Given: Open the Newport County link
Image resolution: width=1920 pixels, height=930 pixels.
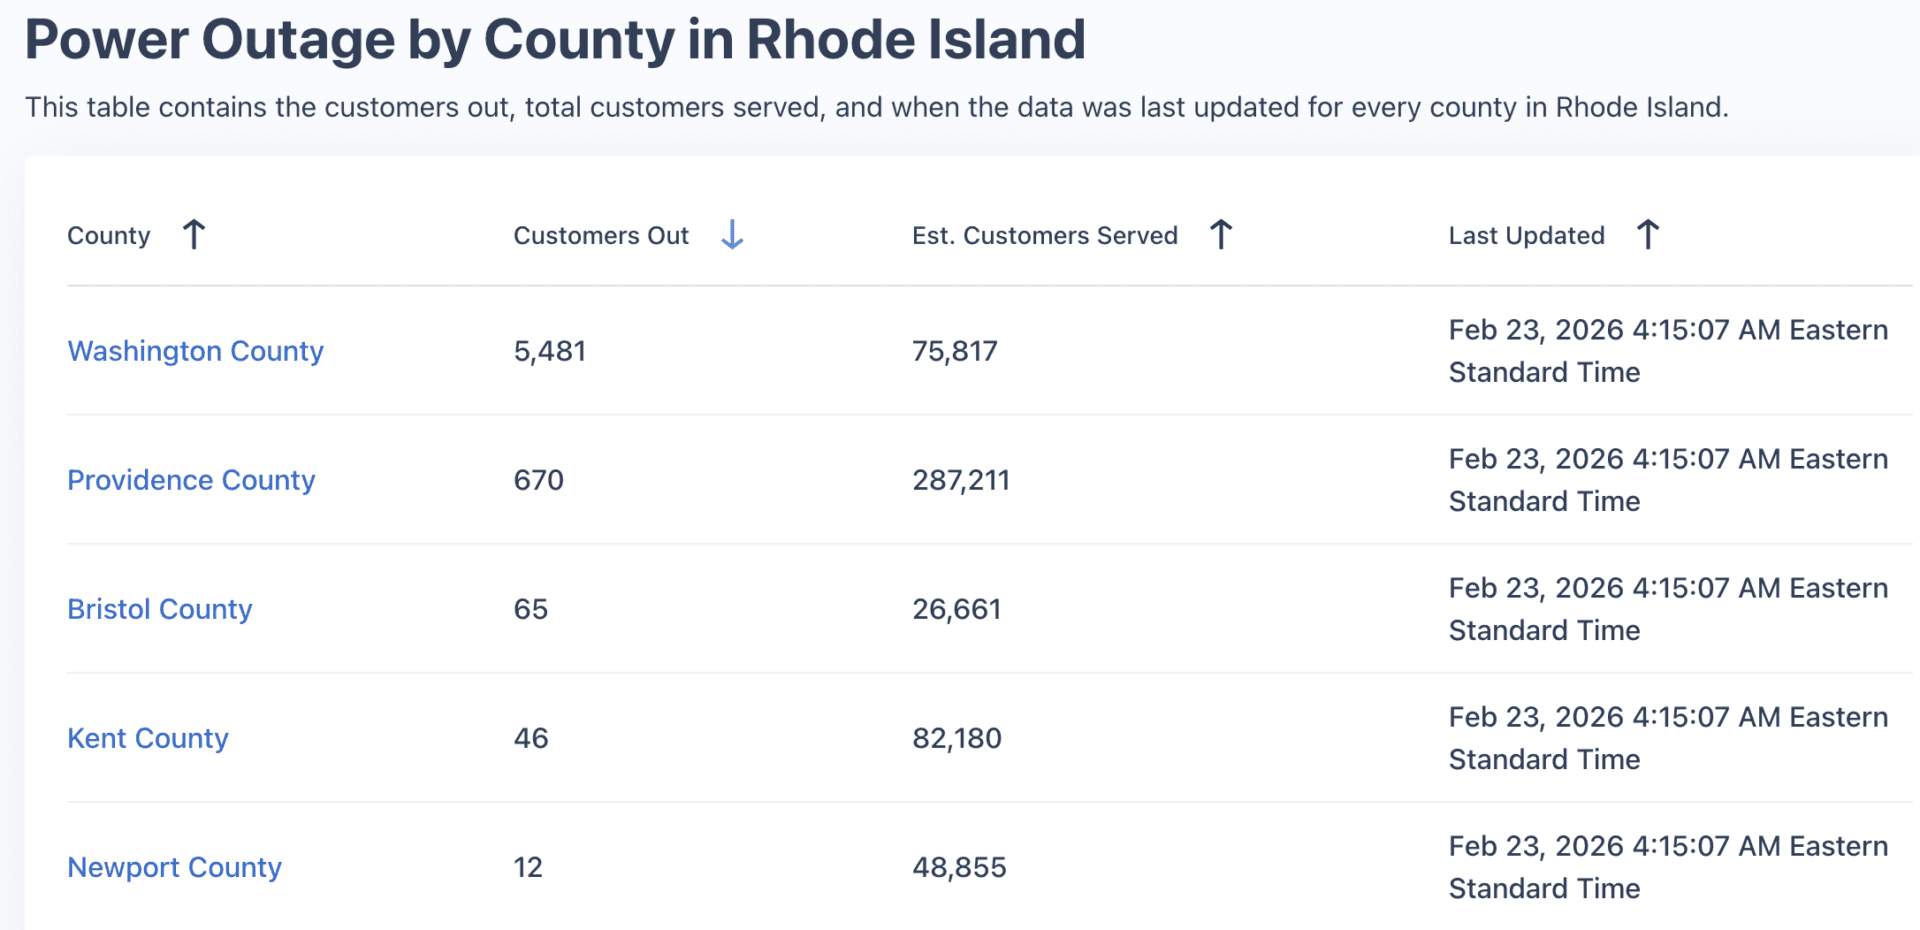Looking at the screenshot, I should coord(174,867).
